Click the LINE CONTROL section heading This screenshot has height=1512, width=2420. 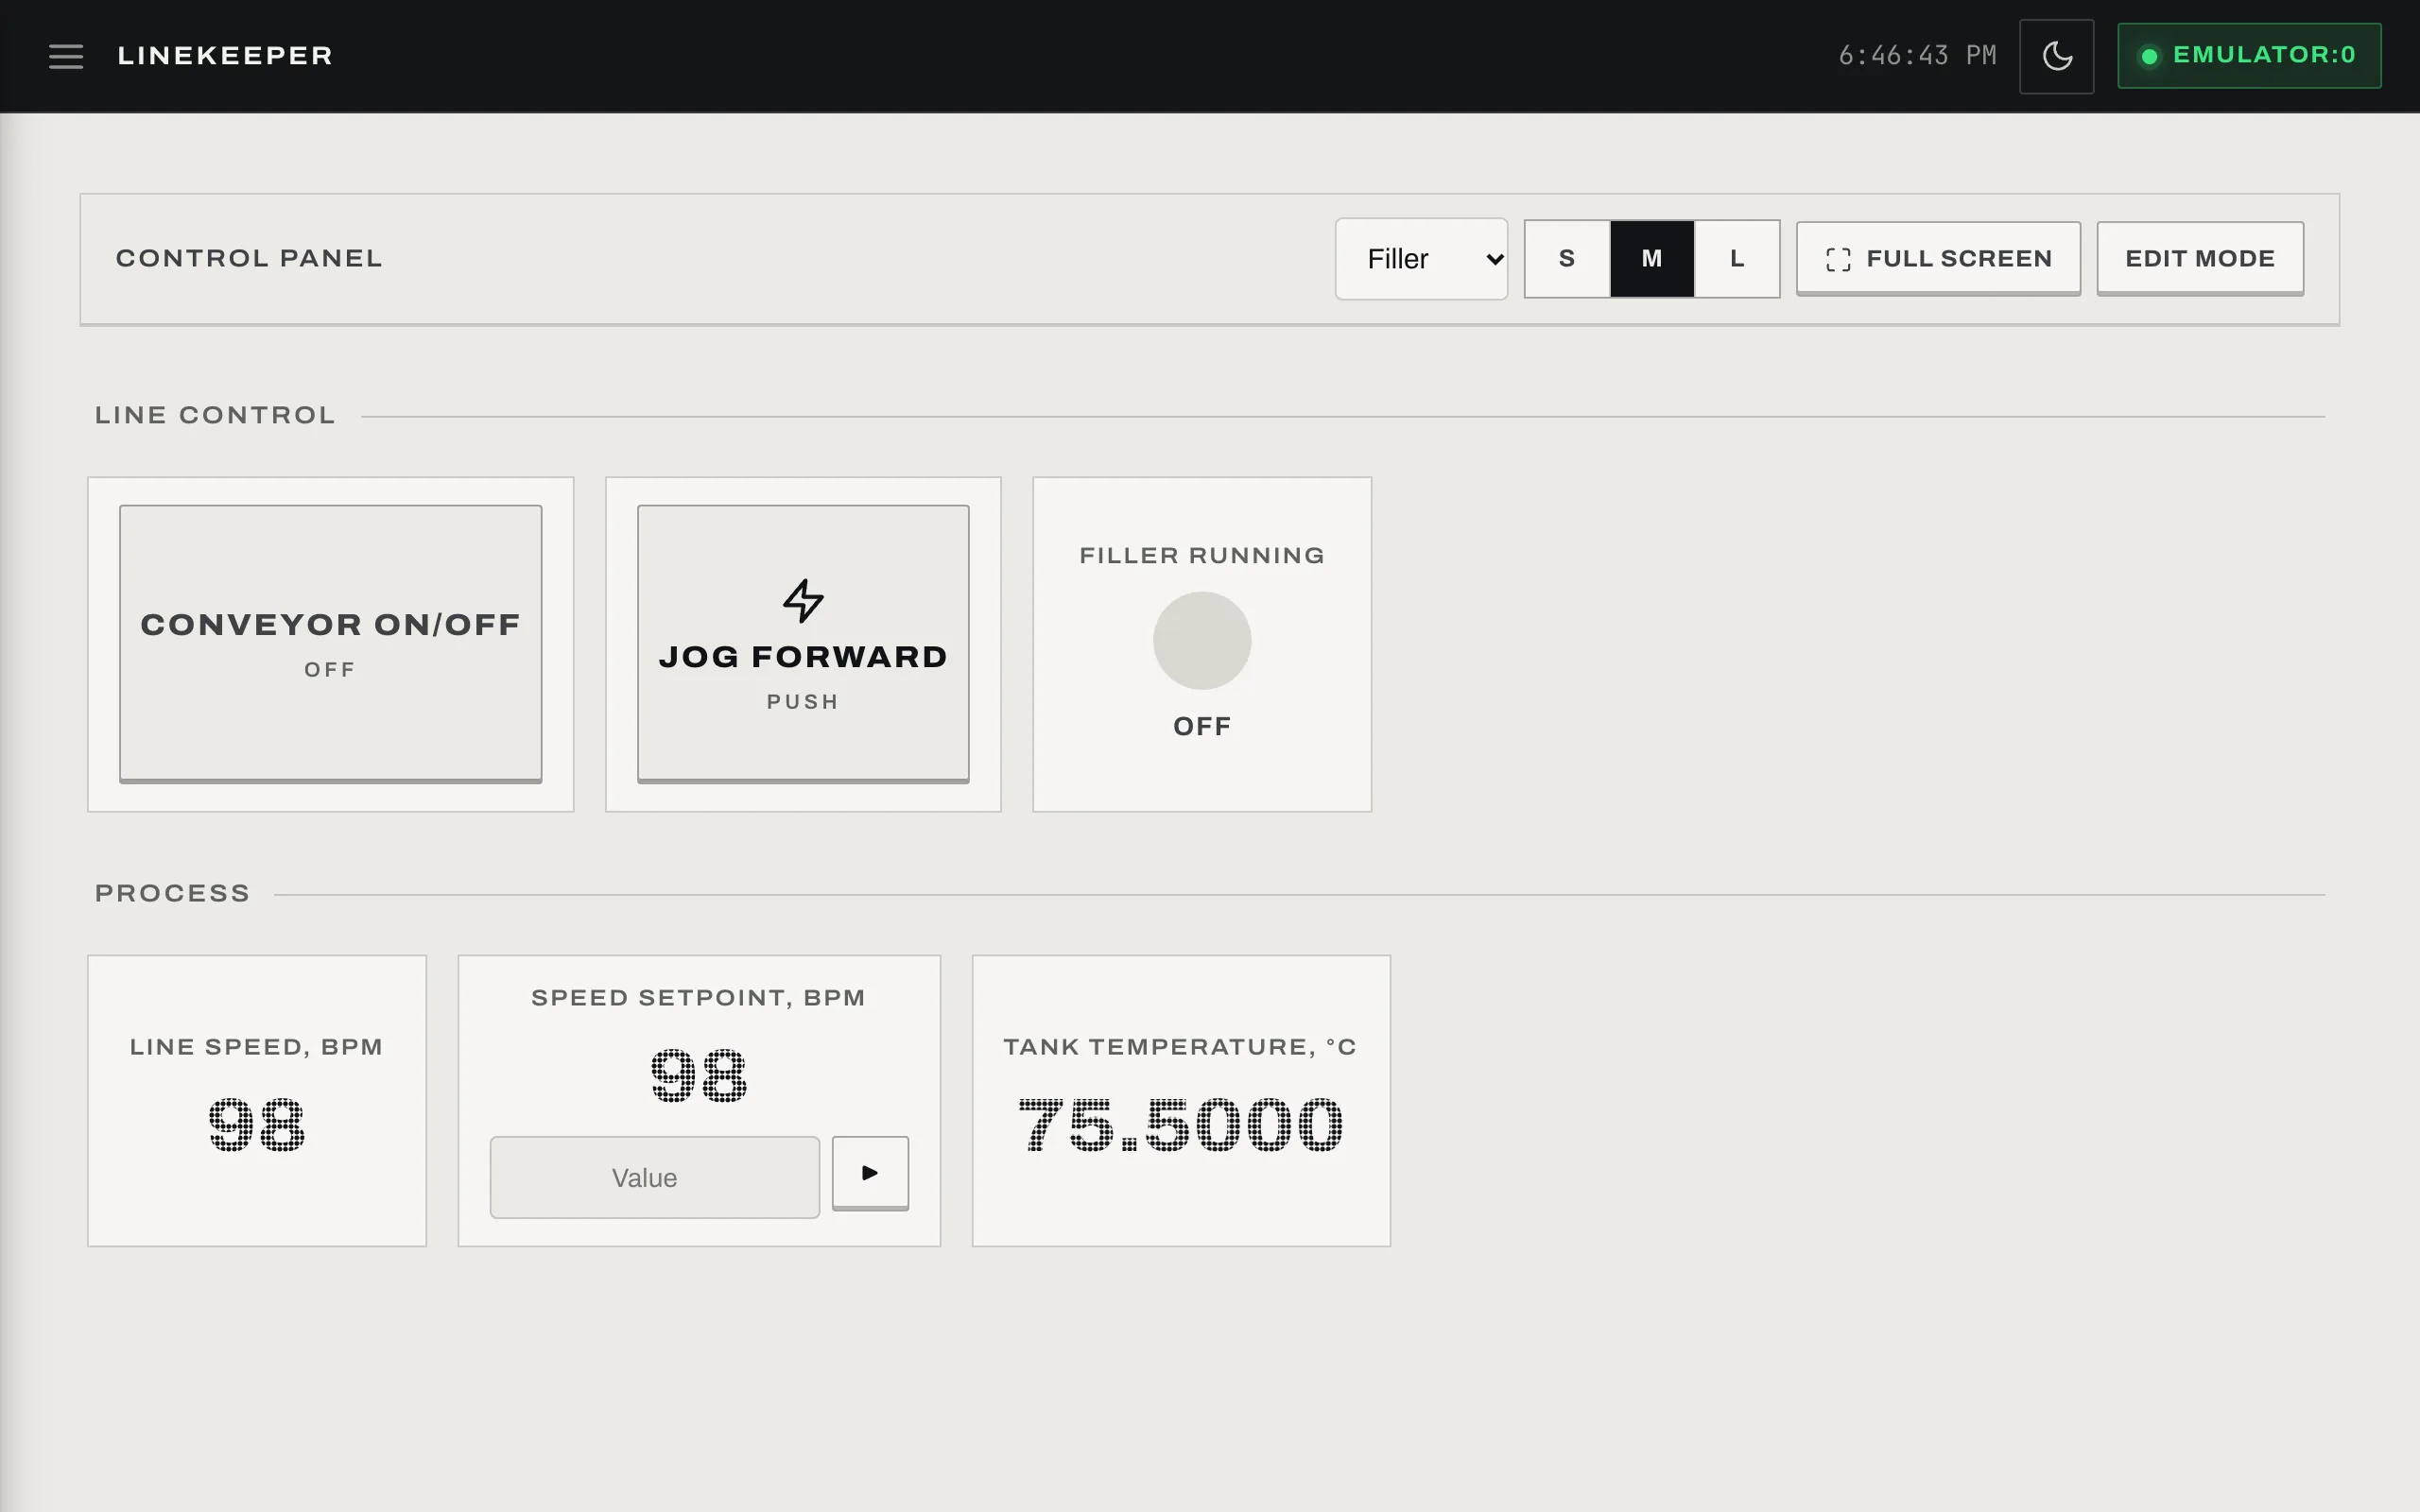(215, 416)
